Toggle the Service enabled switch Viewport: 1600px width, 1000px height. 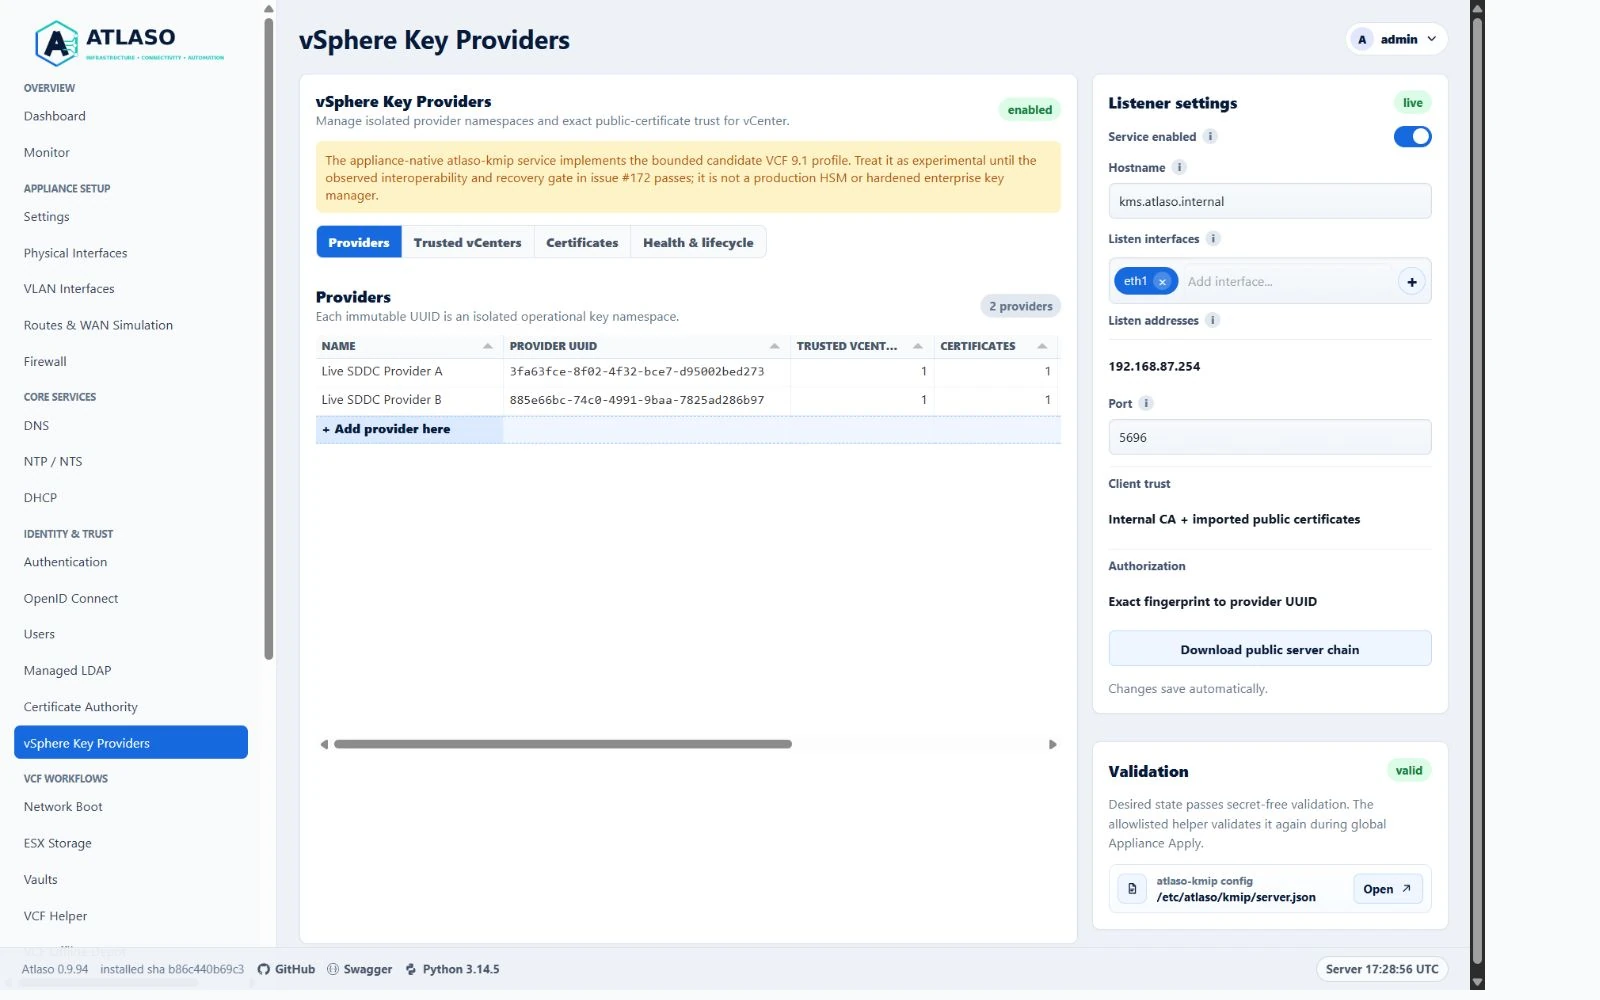click(1412, 137)
